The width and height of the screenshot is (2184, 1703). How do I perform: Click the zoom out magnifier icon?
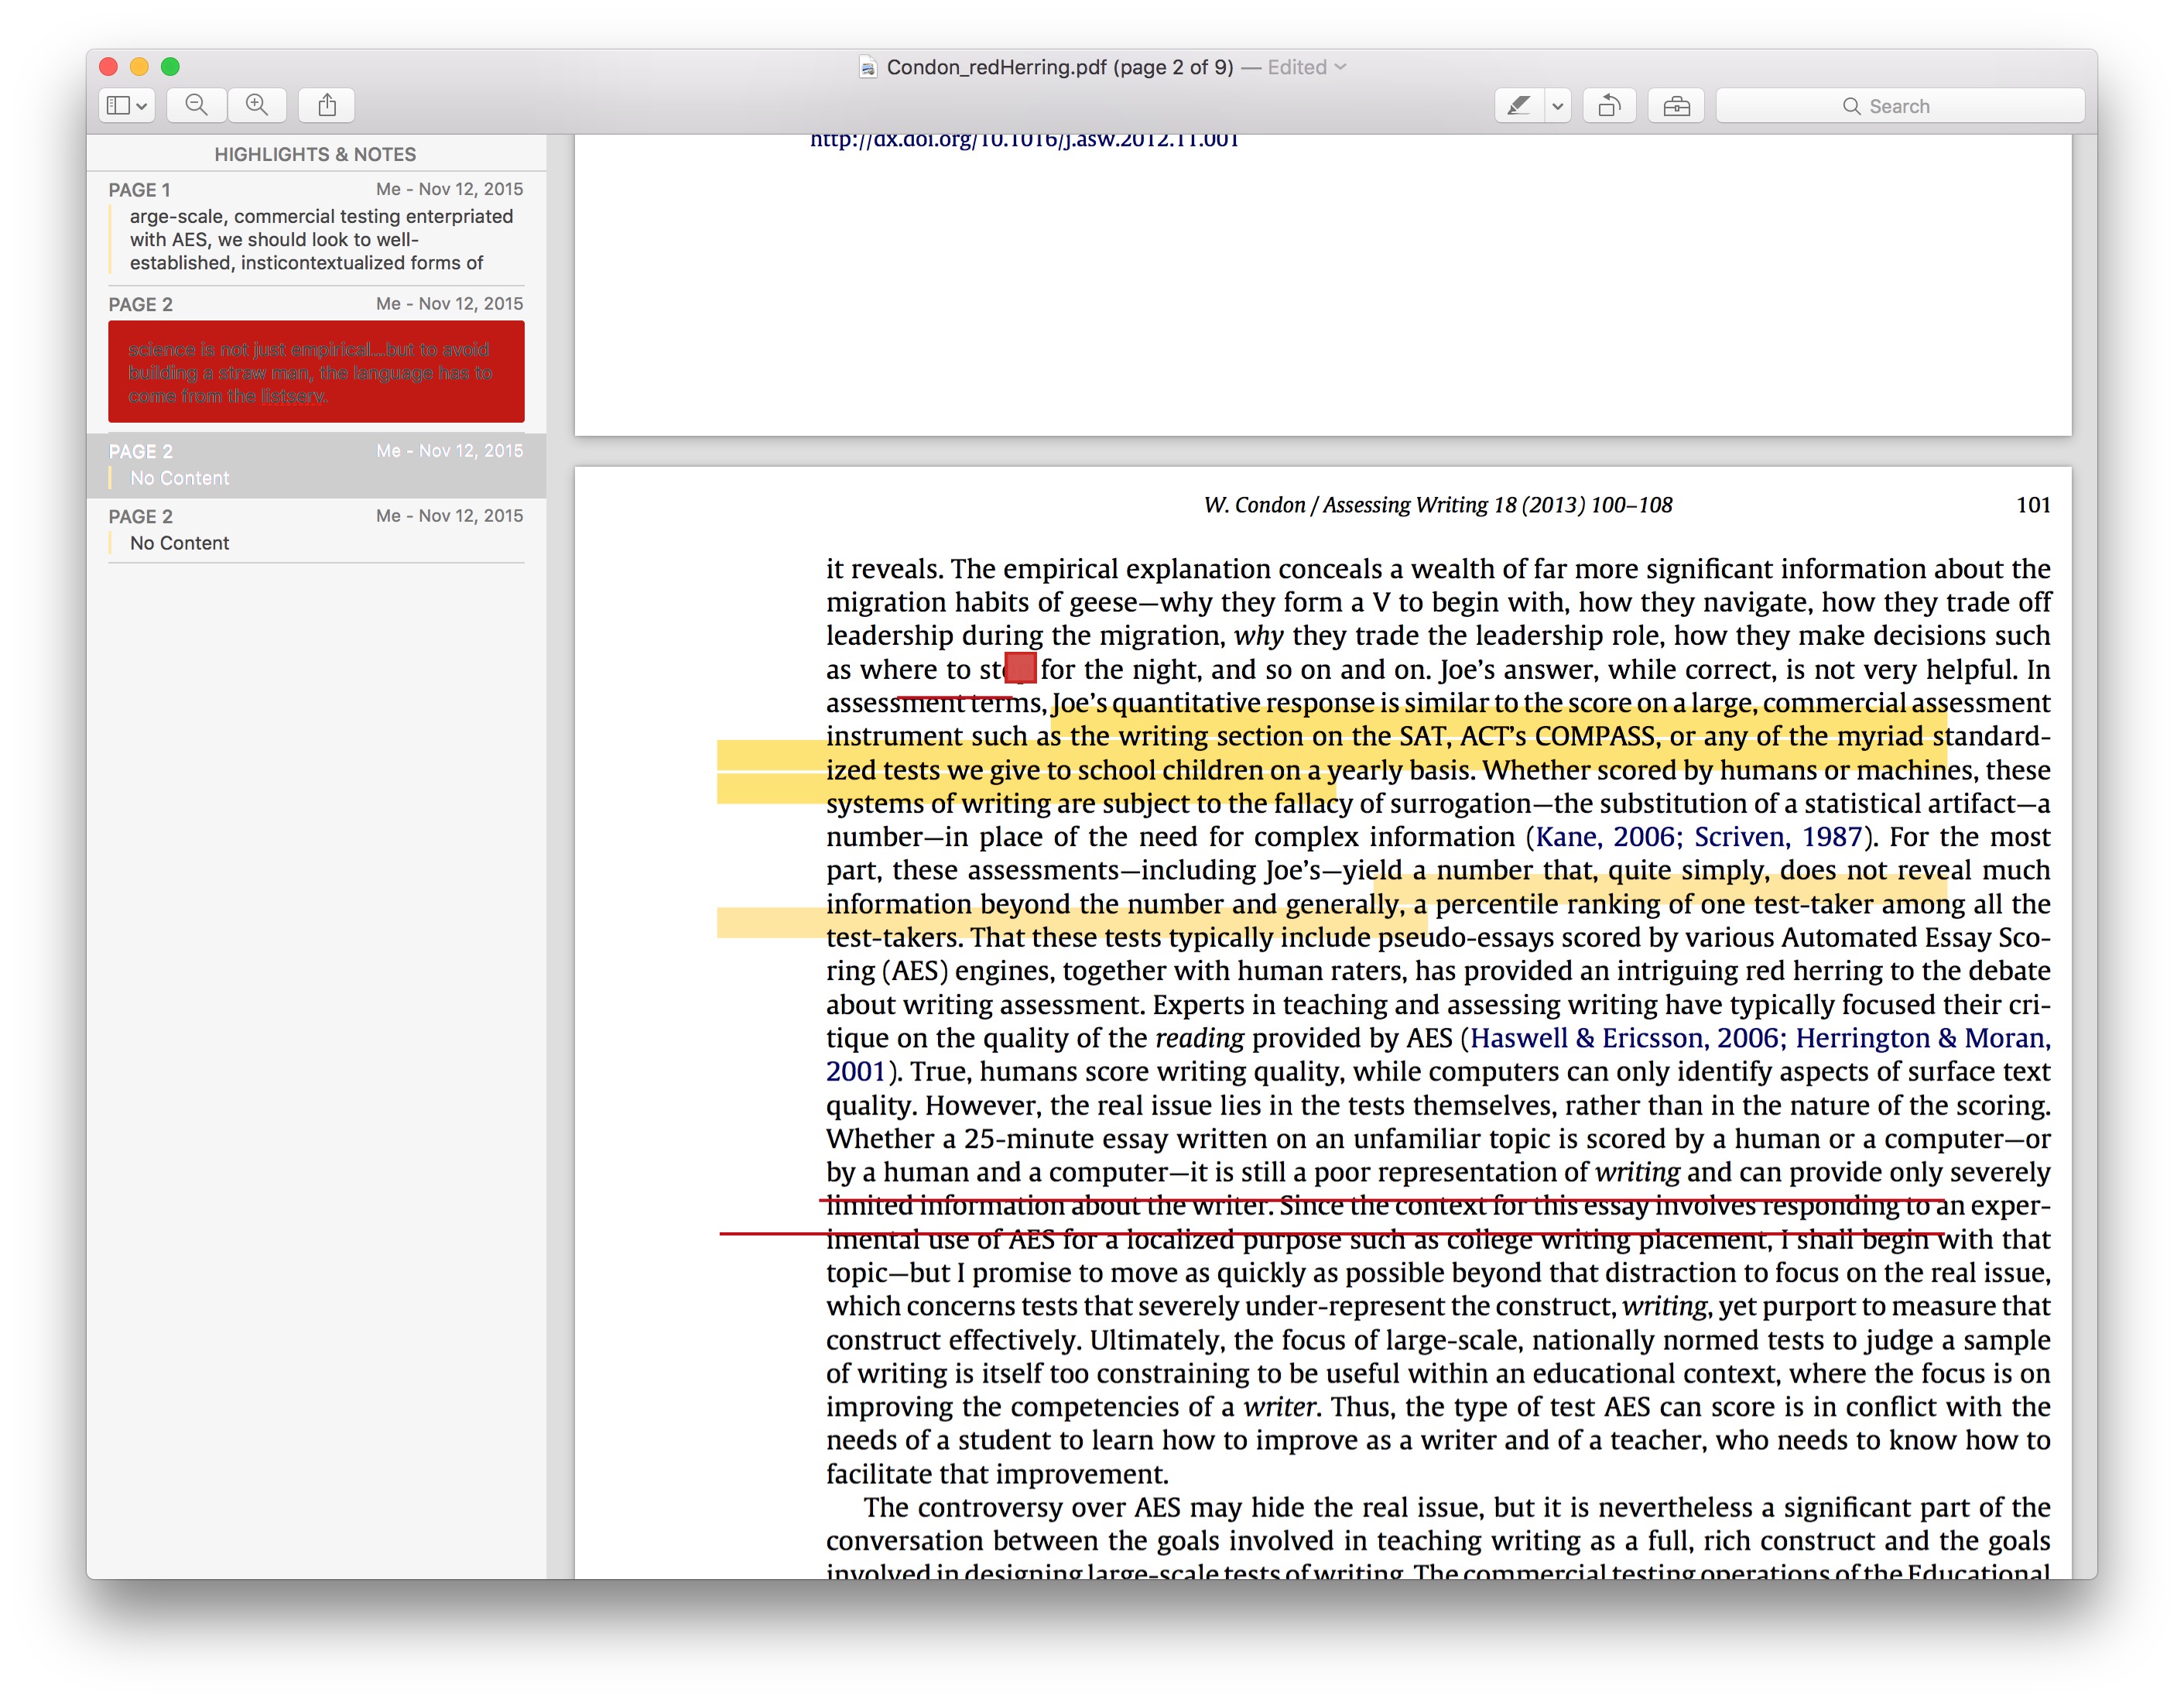197,105
